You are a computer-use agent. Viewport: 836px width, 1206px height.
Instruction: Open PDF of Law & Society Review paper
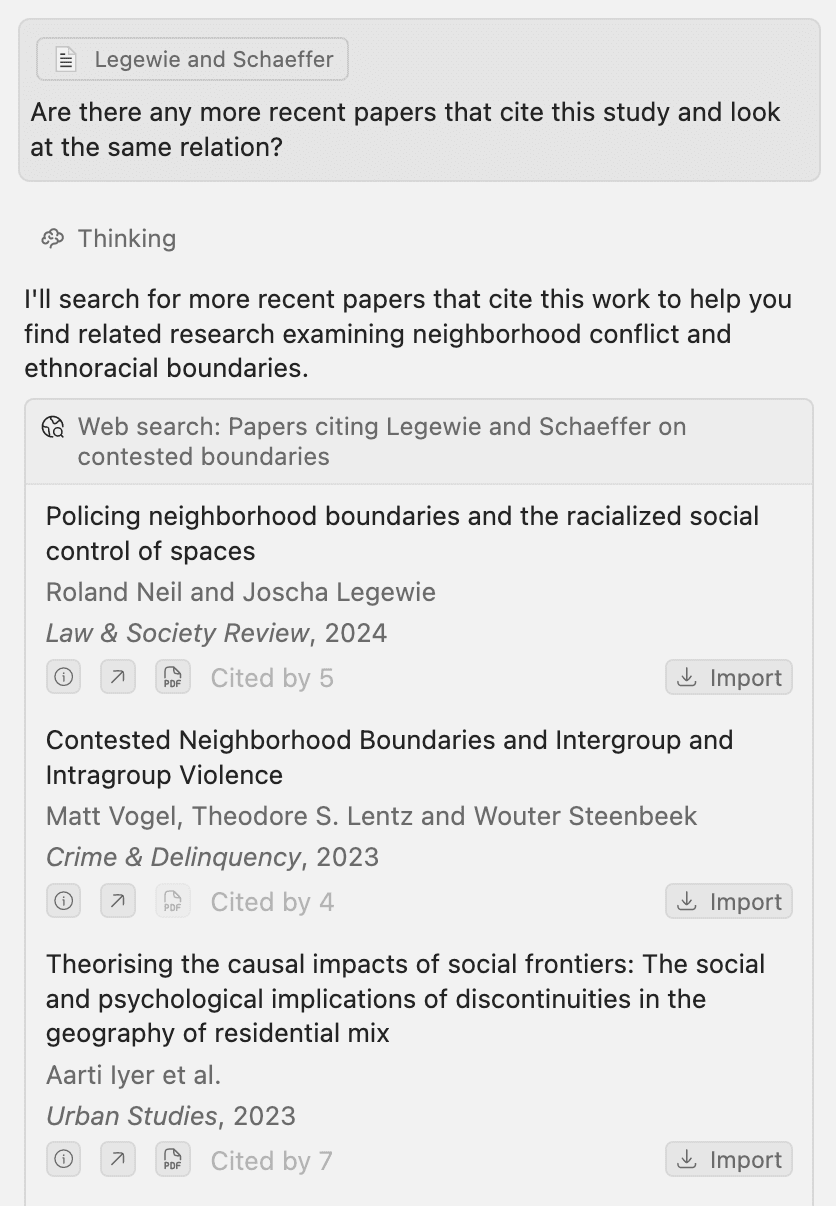tap(173, 677)
